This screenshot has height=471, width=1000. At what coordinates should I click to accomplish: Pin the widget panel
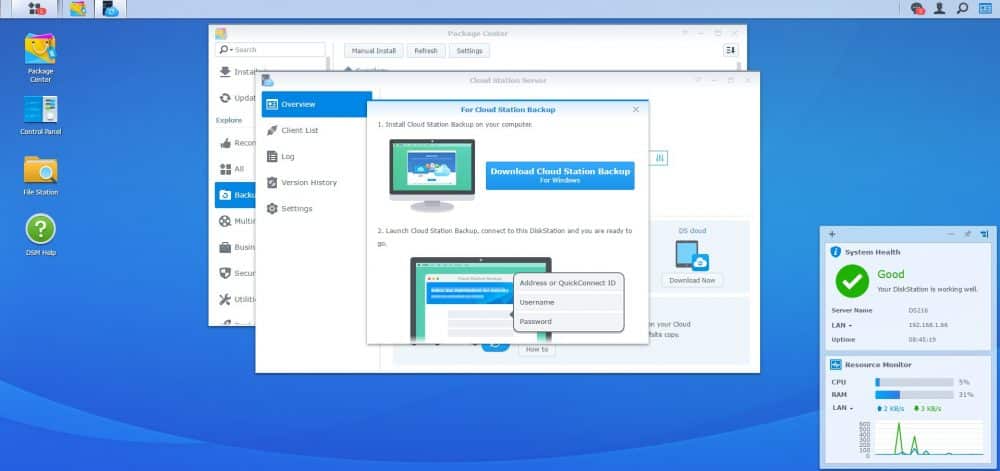point(967,234)
